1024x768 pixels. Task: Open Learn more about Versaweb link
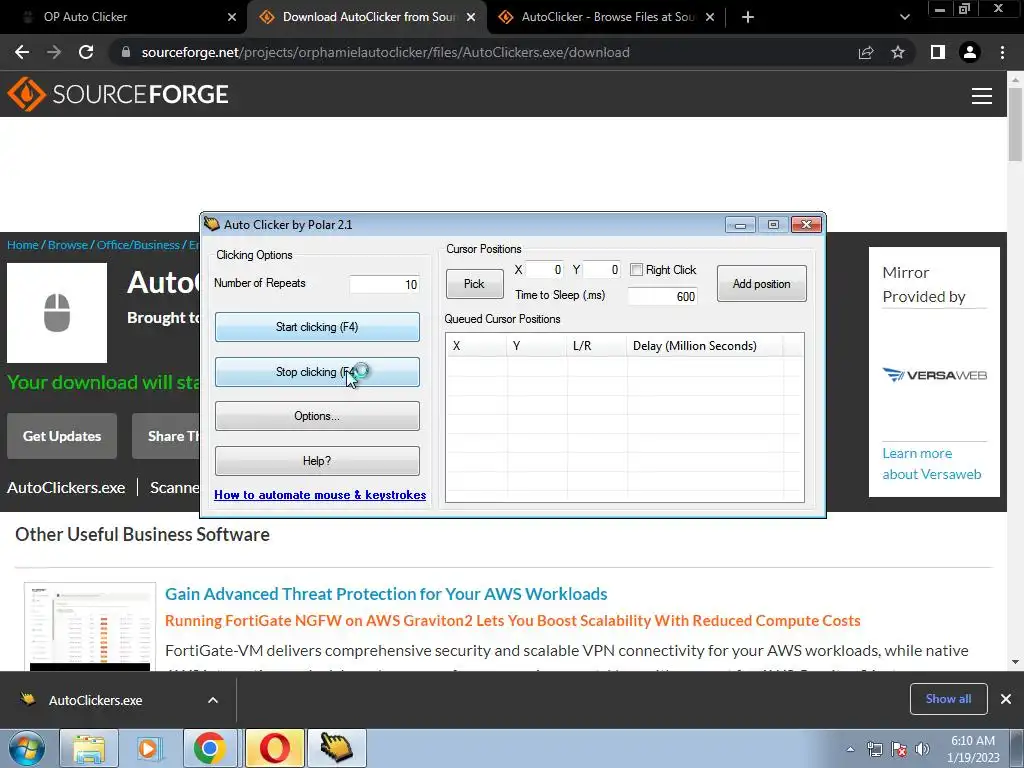(x=932, y=464)
